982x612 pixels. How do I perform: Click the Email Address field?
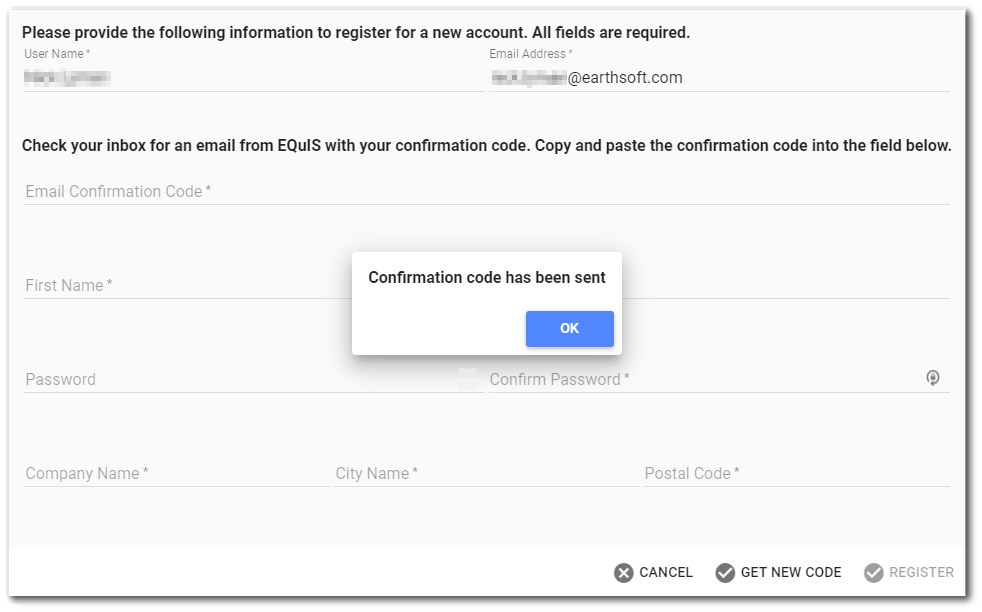pyautogui.click(x=700, y=77)
